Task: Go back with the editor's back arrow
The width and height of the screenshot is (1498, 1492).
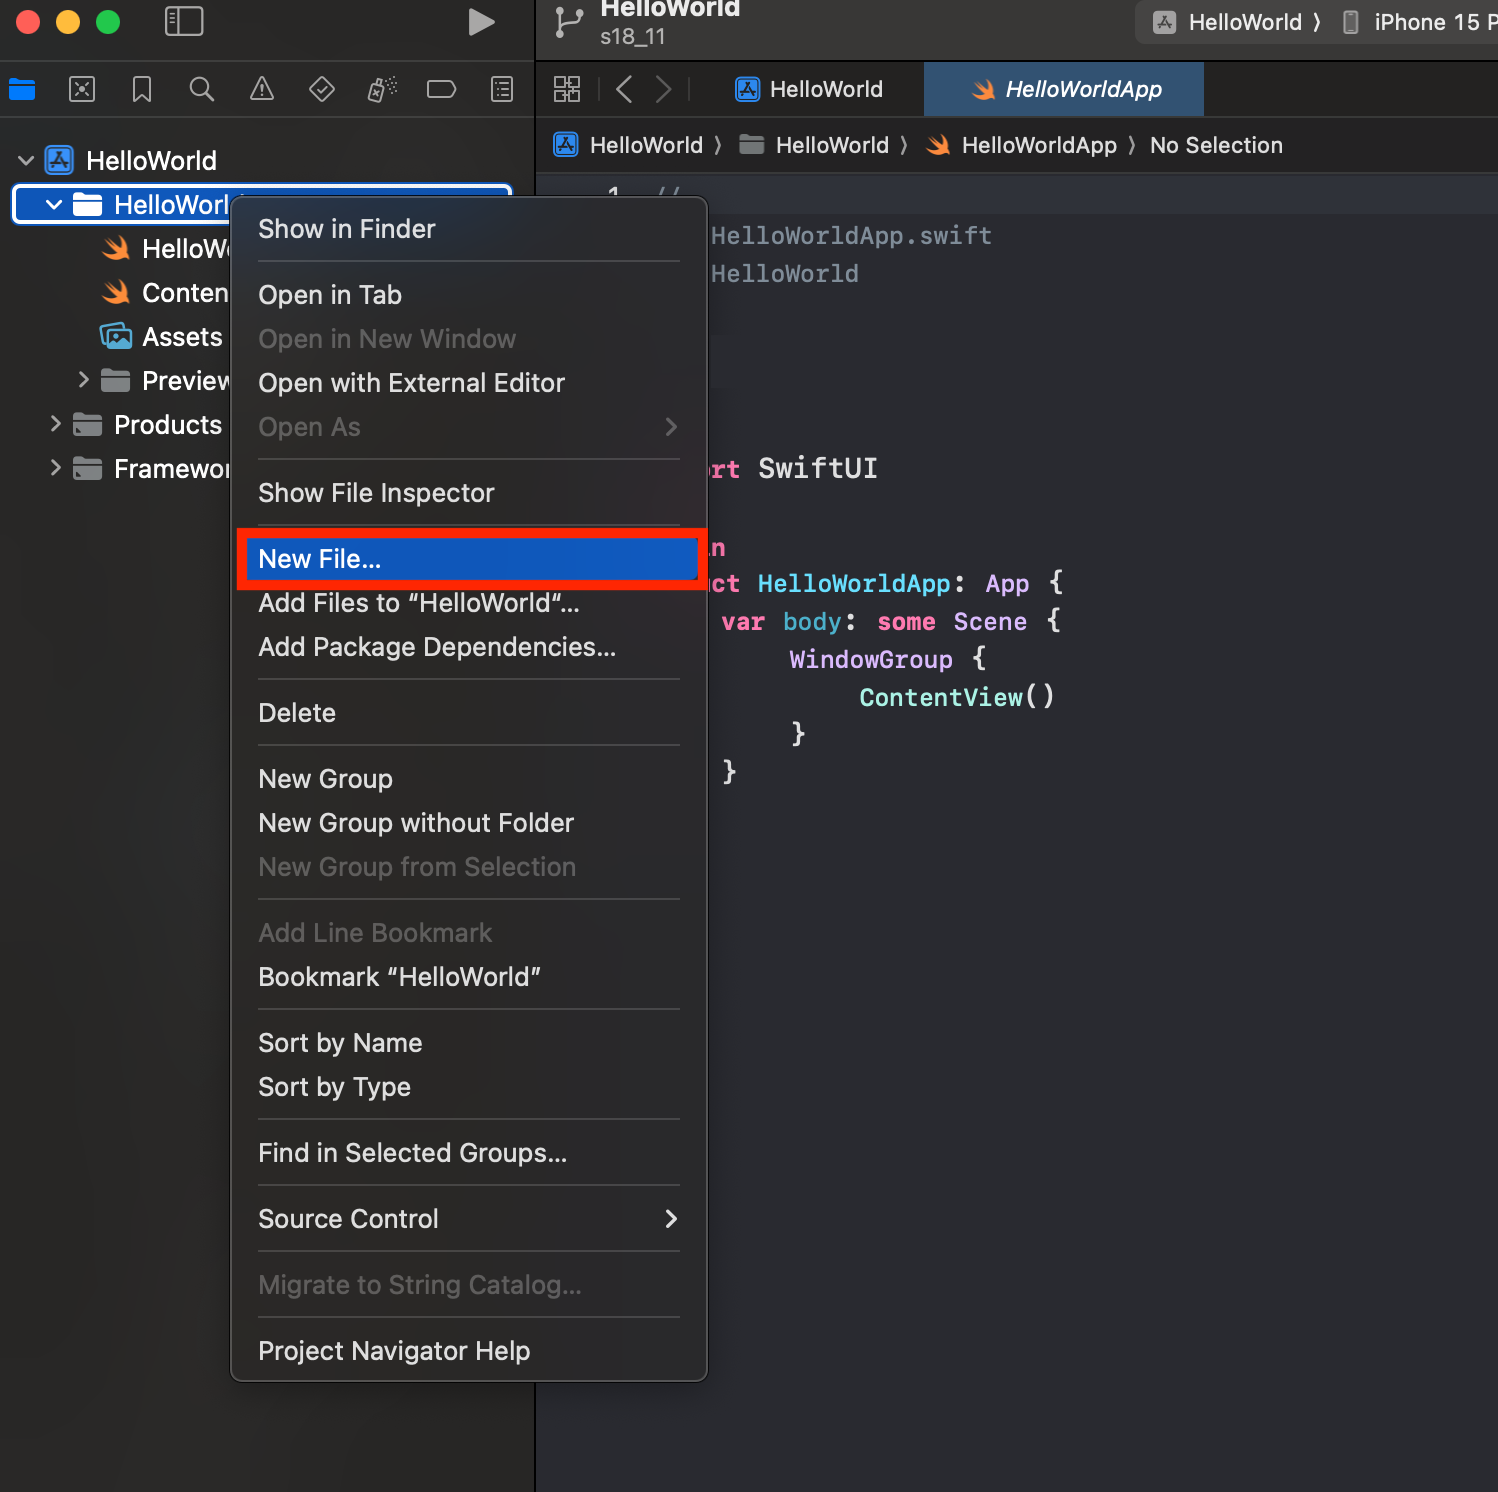Action: [x=625, y=90]
